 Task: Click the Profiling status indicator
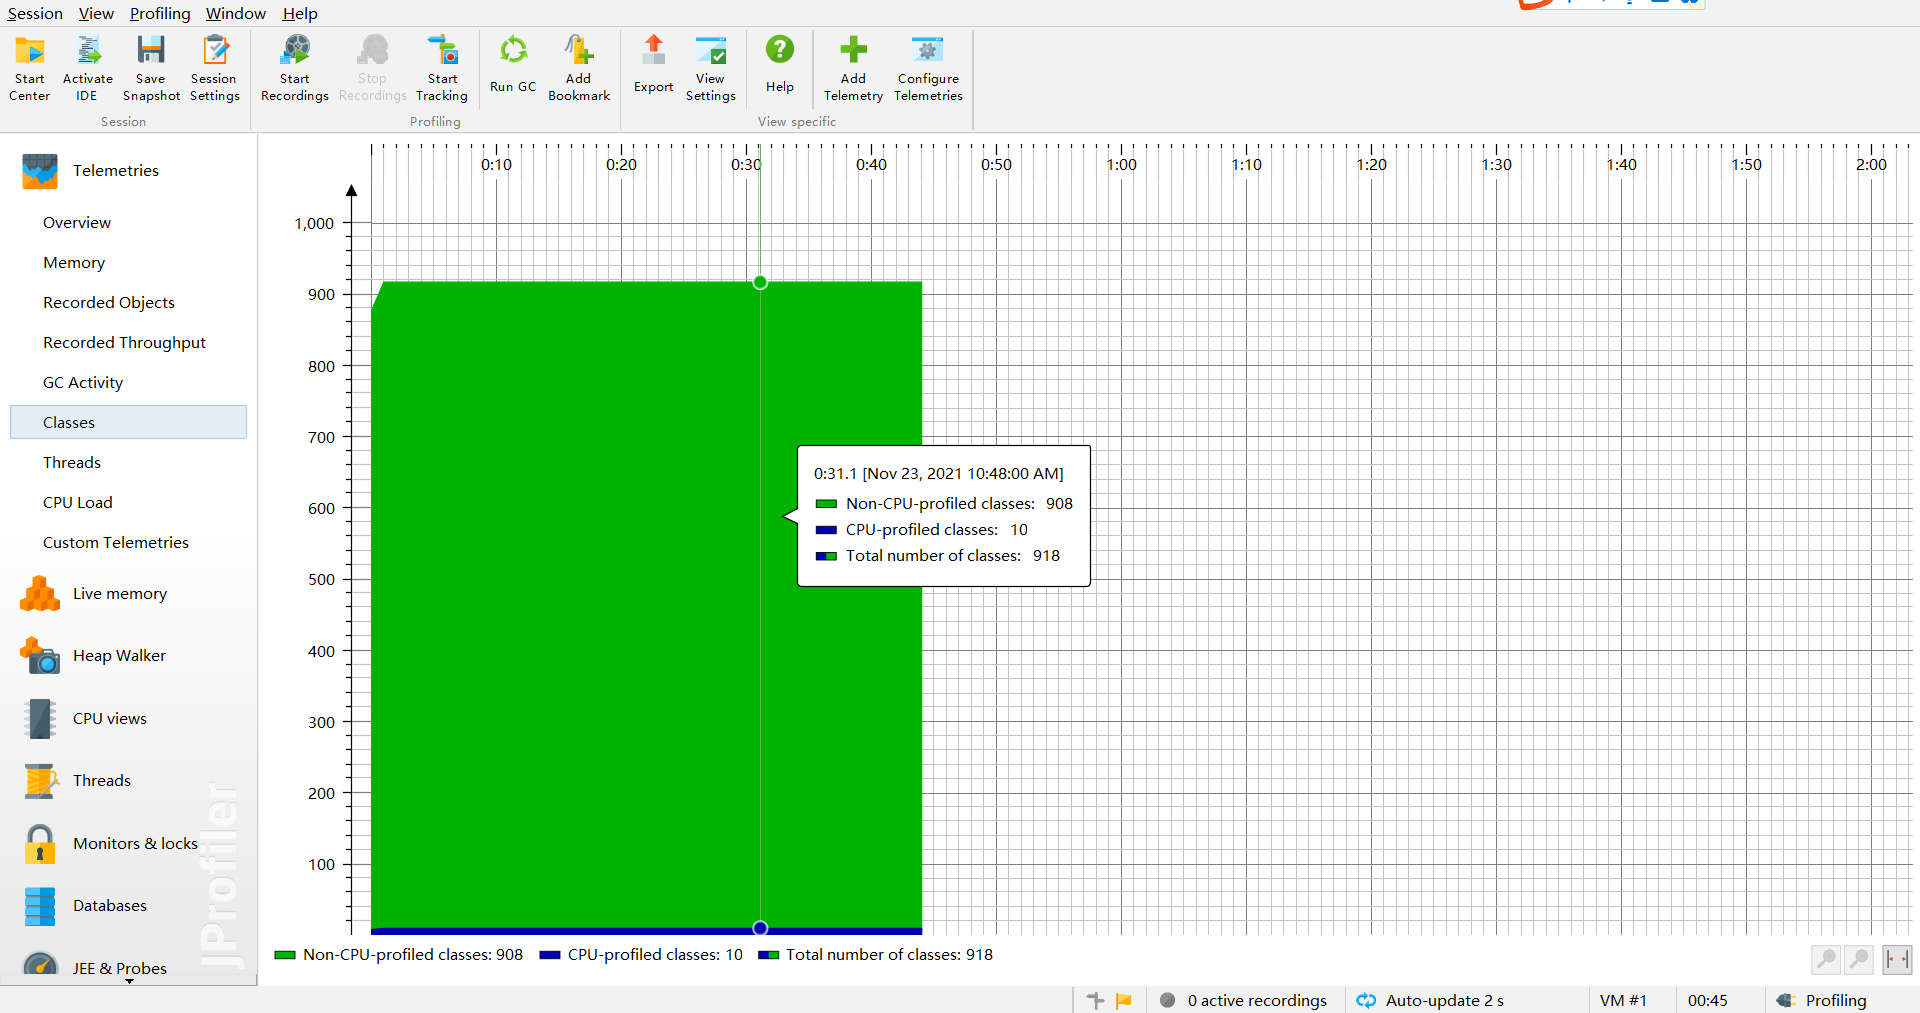click(x=1822, y=1000)
